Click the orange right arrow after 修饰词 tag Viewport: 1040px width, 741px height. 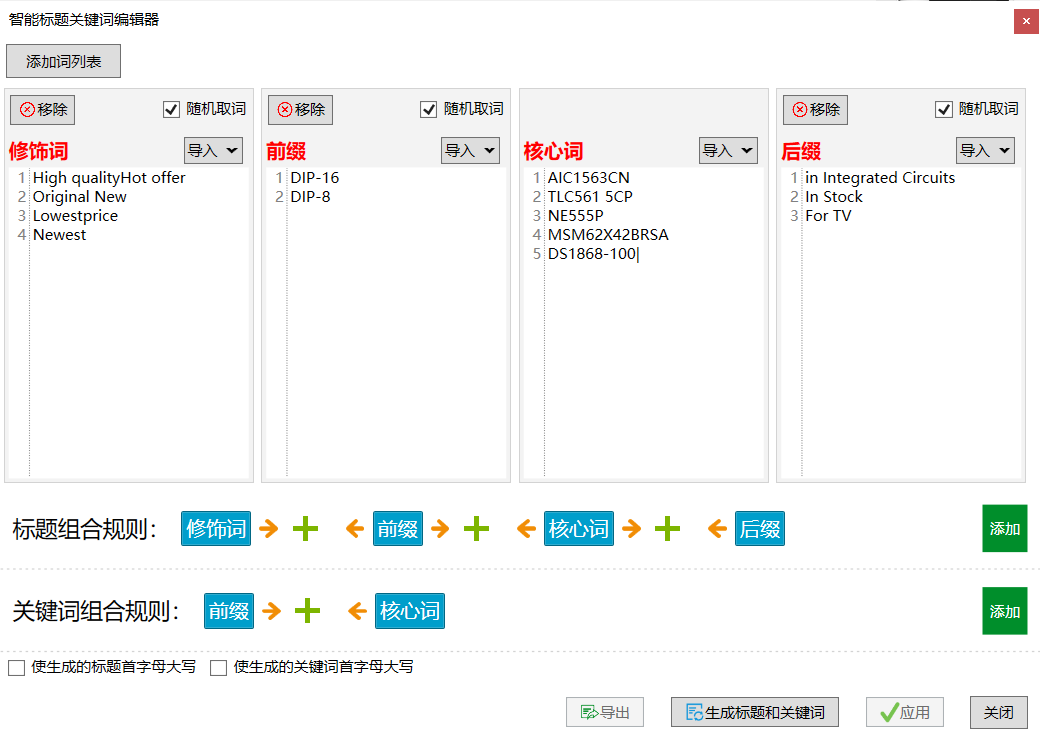pos(269,529)
